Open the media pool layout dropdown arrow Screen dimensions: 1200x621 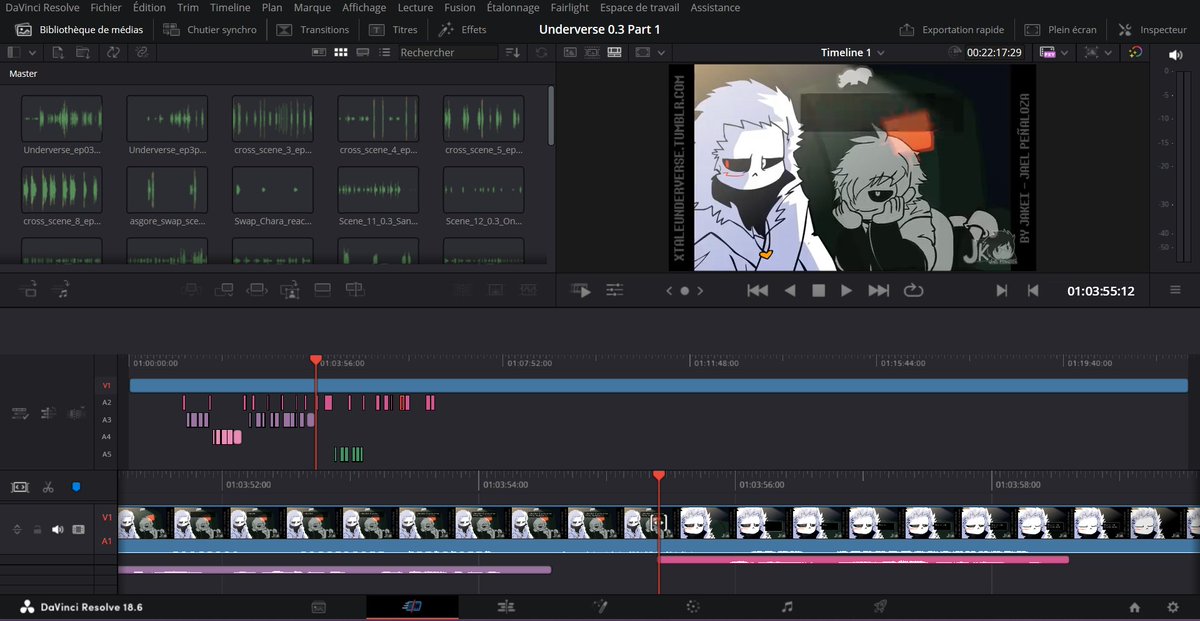[33, 52]
